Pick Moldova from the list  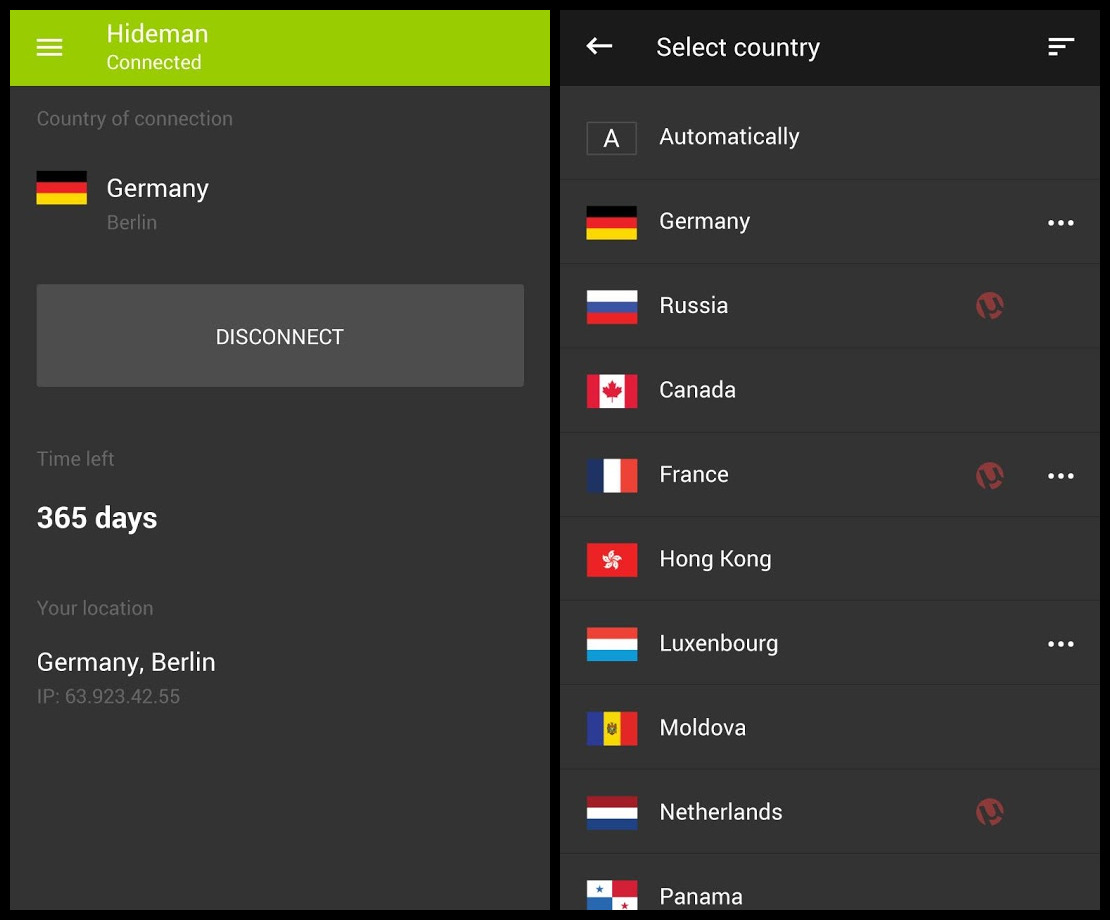(830, 728)
